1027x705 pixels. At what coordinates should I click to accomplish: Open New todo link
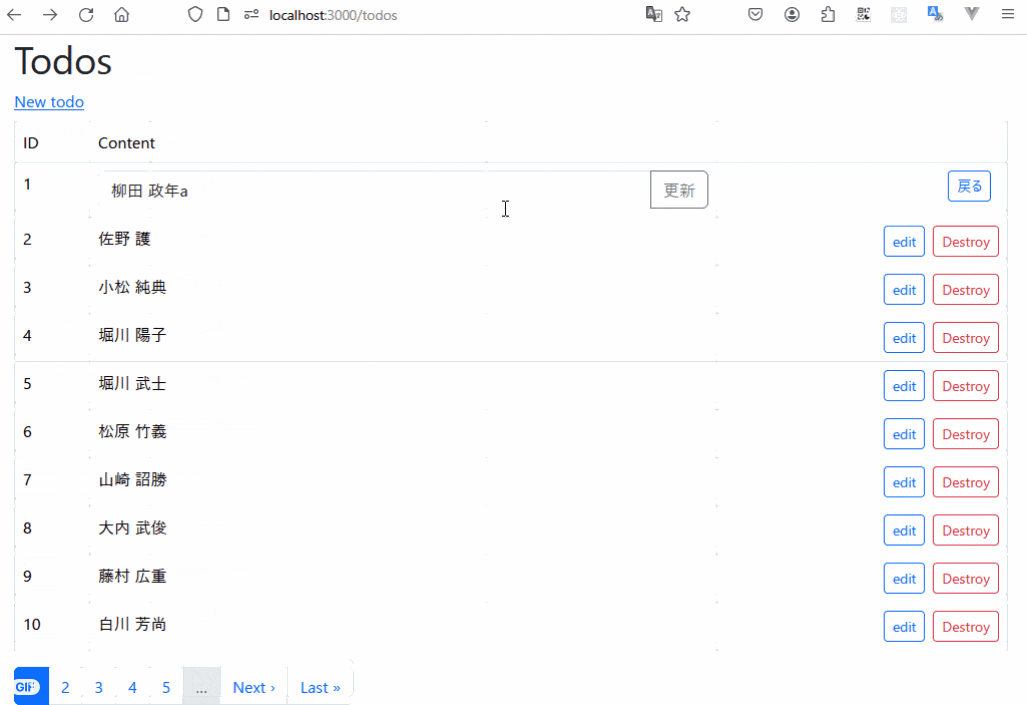(49, 102)
